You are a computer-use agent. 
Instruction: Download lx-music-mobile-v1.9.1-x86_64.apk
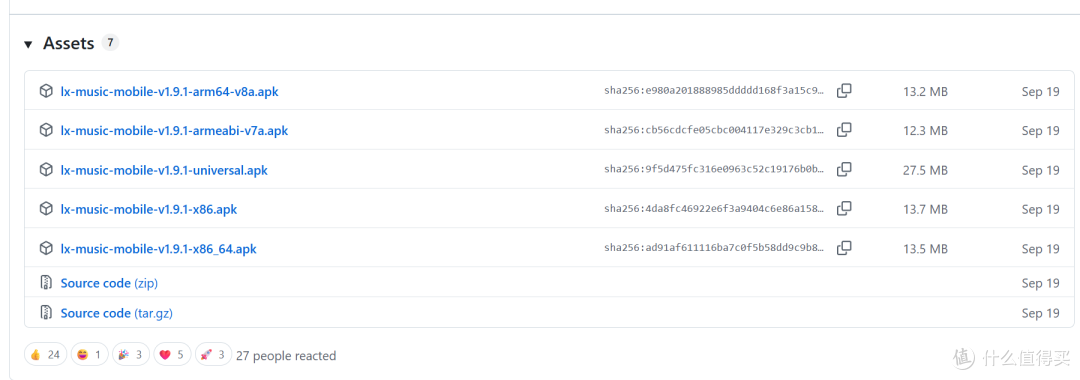click(158, 249)
